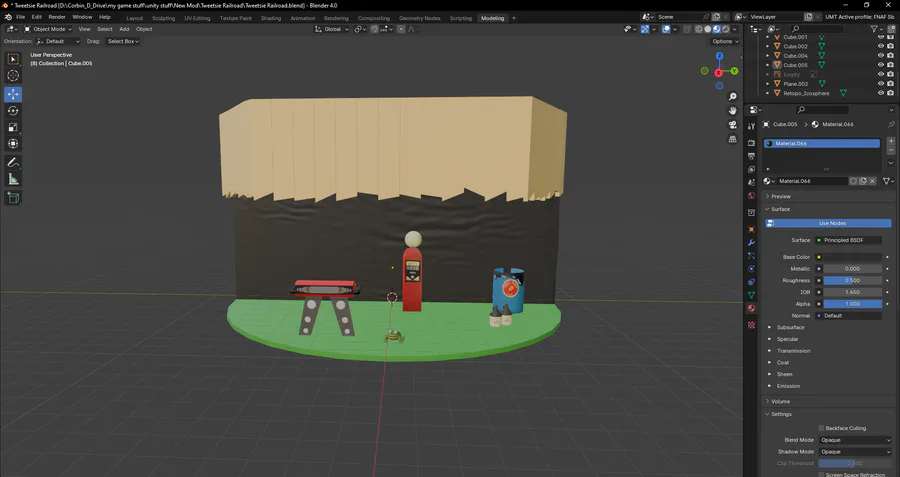This screenshot has width=900, height=477.
Task: Switch to rendered viewport shading
Action: tap(726, 29)
